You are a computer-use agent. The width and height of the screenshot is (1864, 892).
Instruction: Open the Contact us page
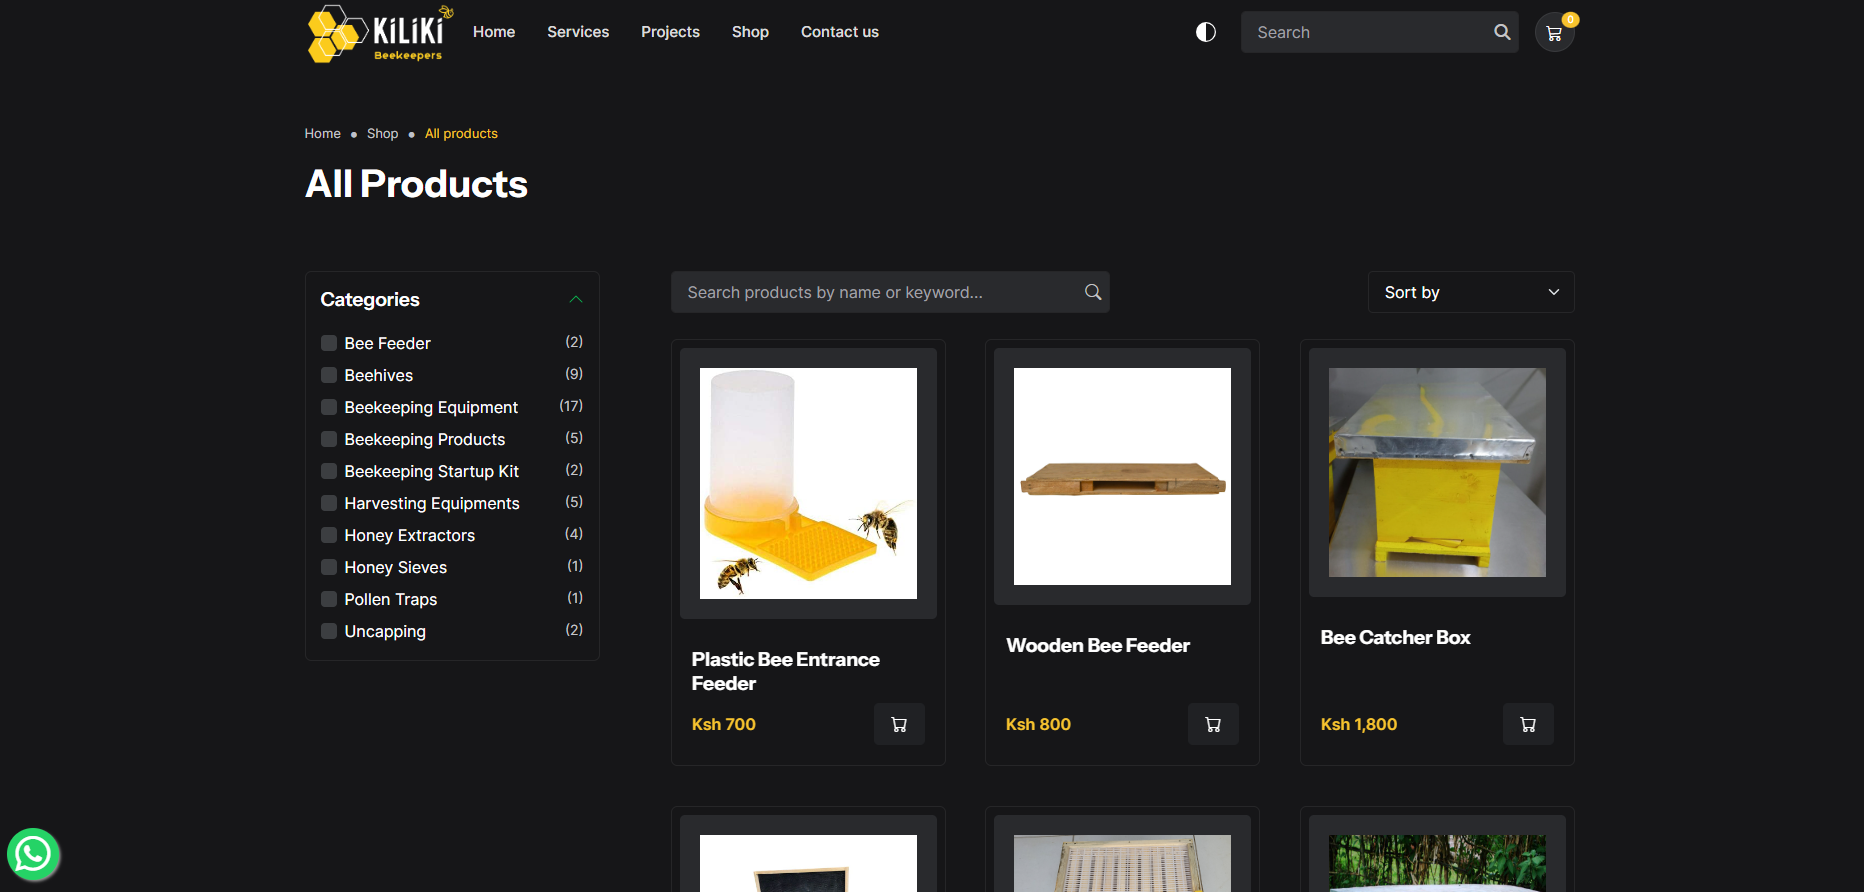840,32
